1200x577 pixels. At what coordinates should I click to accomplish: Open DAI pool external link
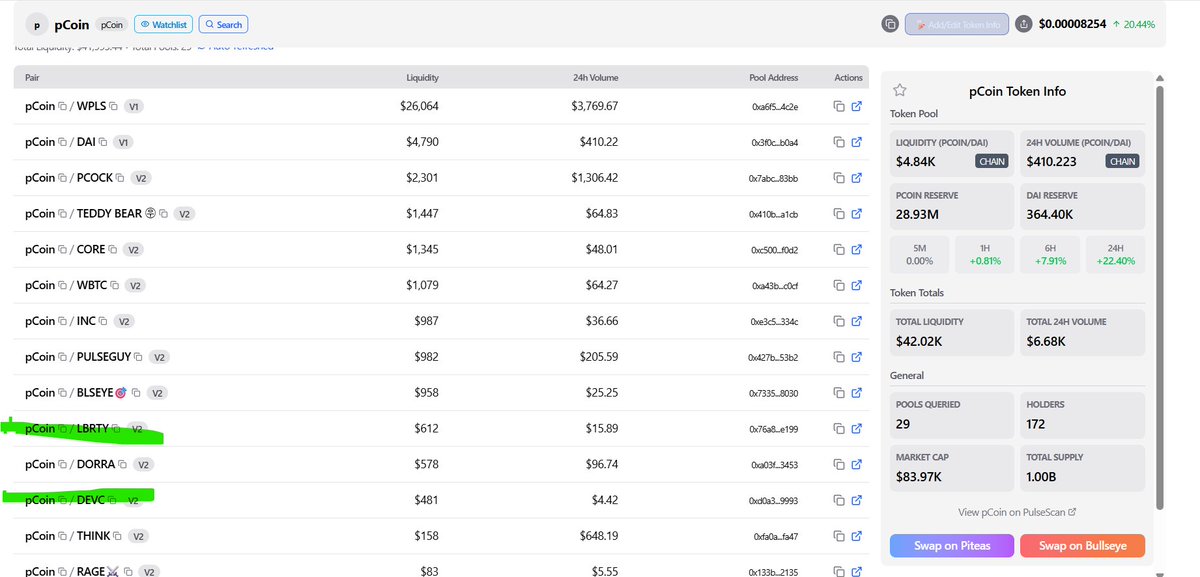click(856, 142)
